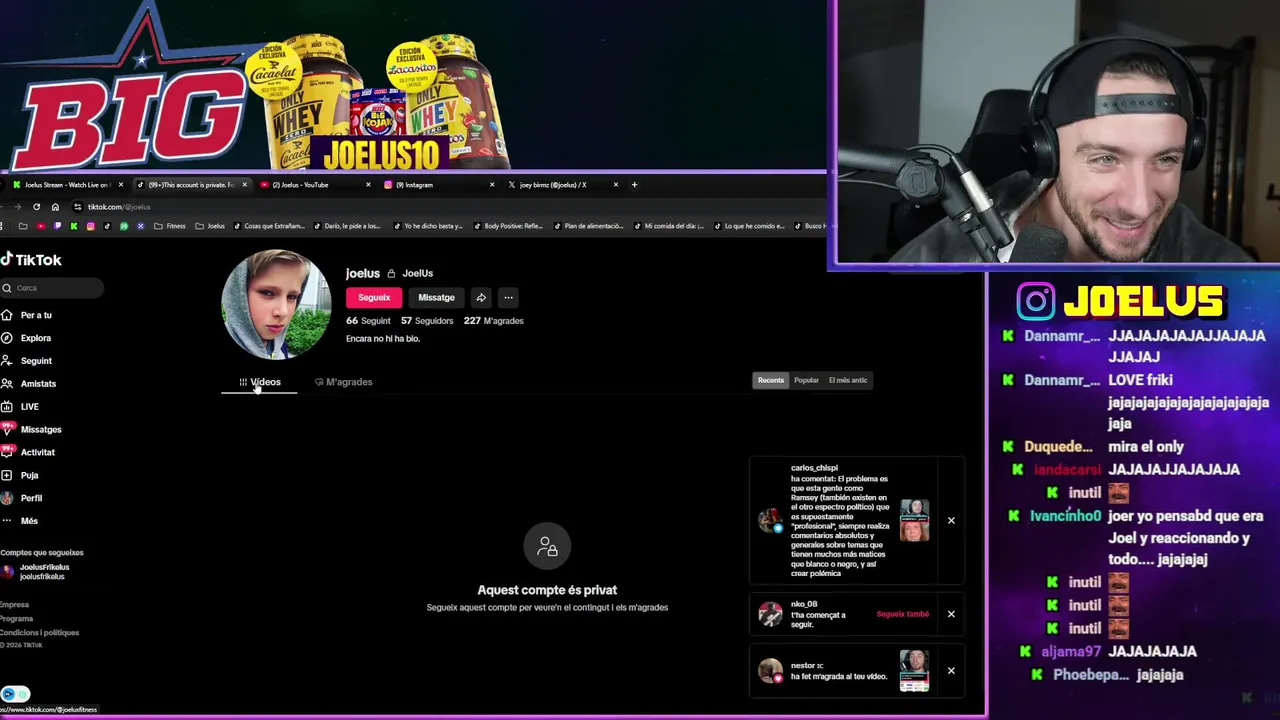Select Popular sort option
The height and width of the screenshot is (720, 1280).
point(806,380)
